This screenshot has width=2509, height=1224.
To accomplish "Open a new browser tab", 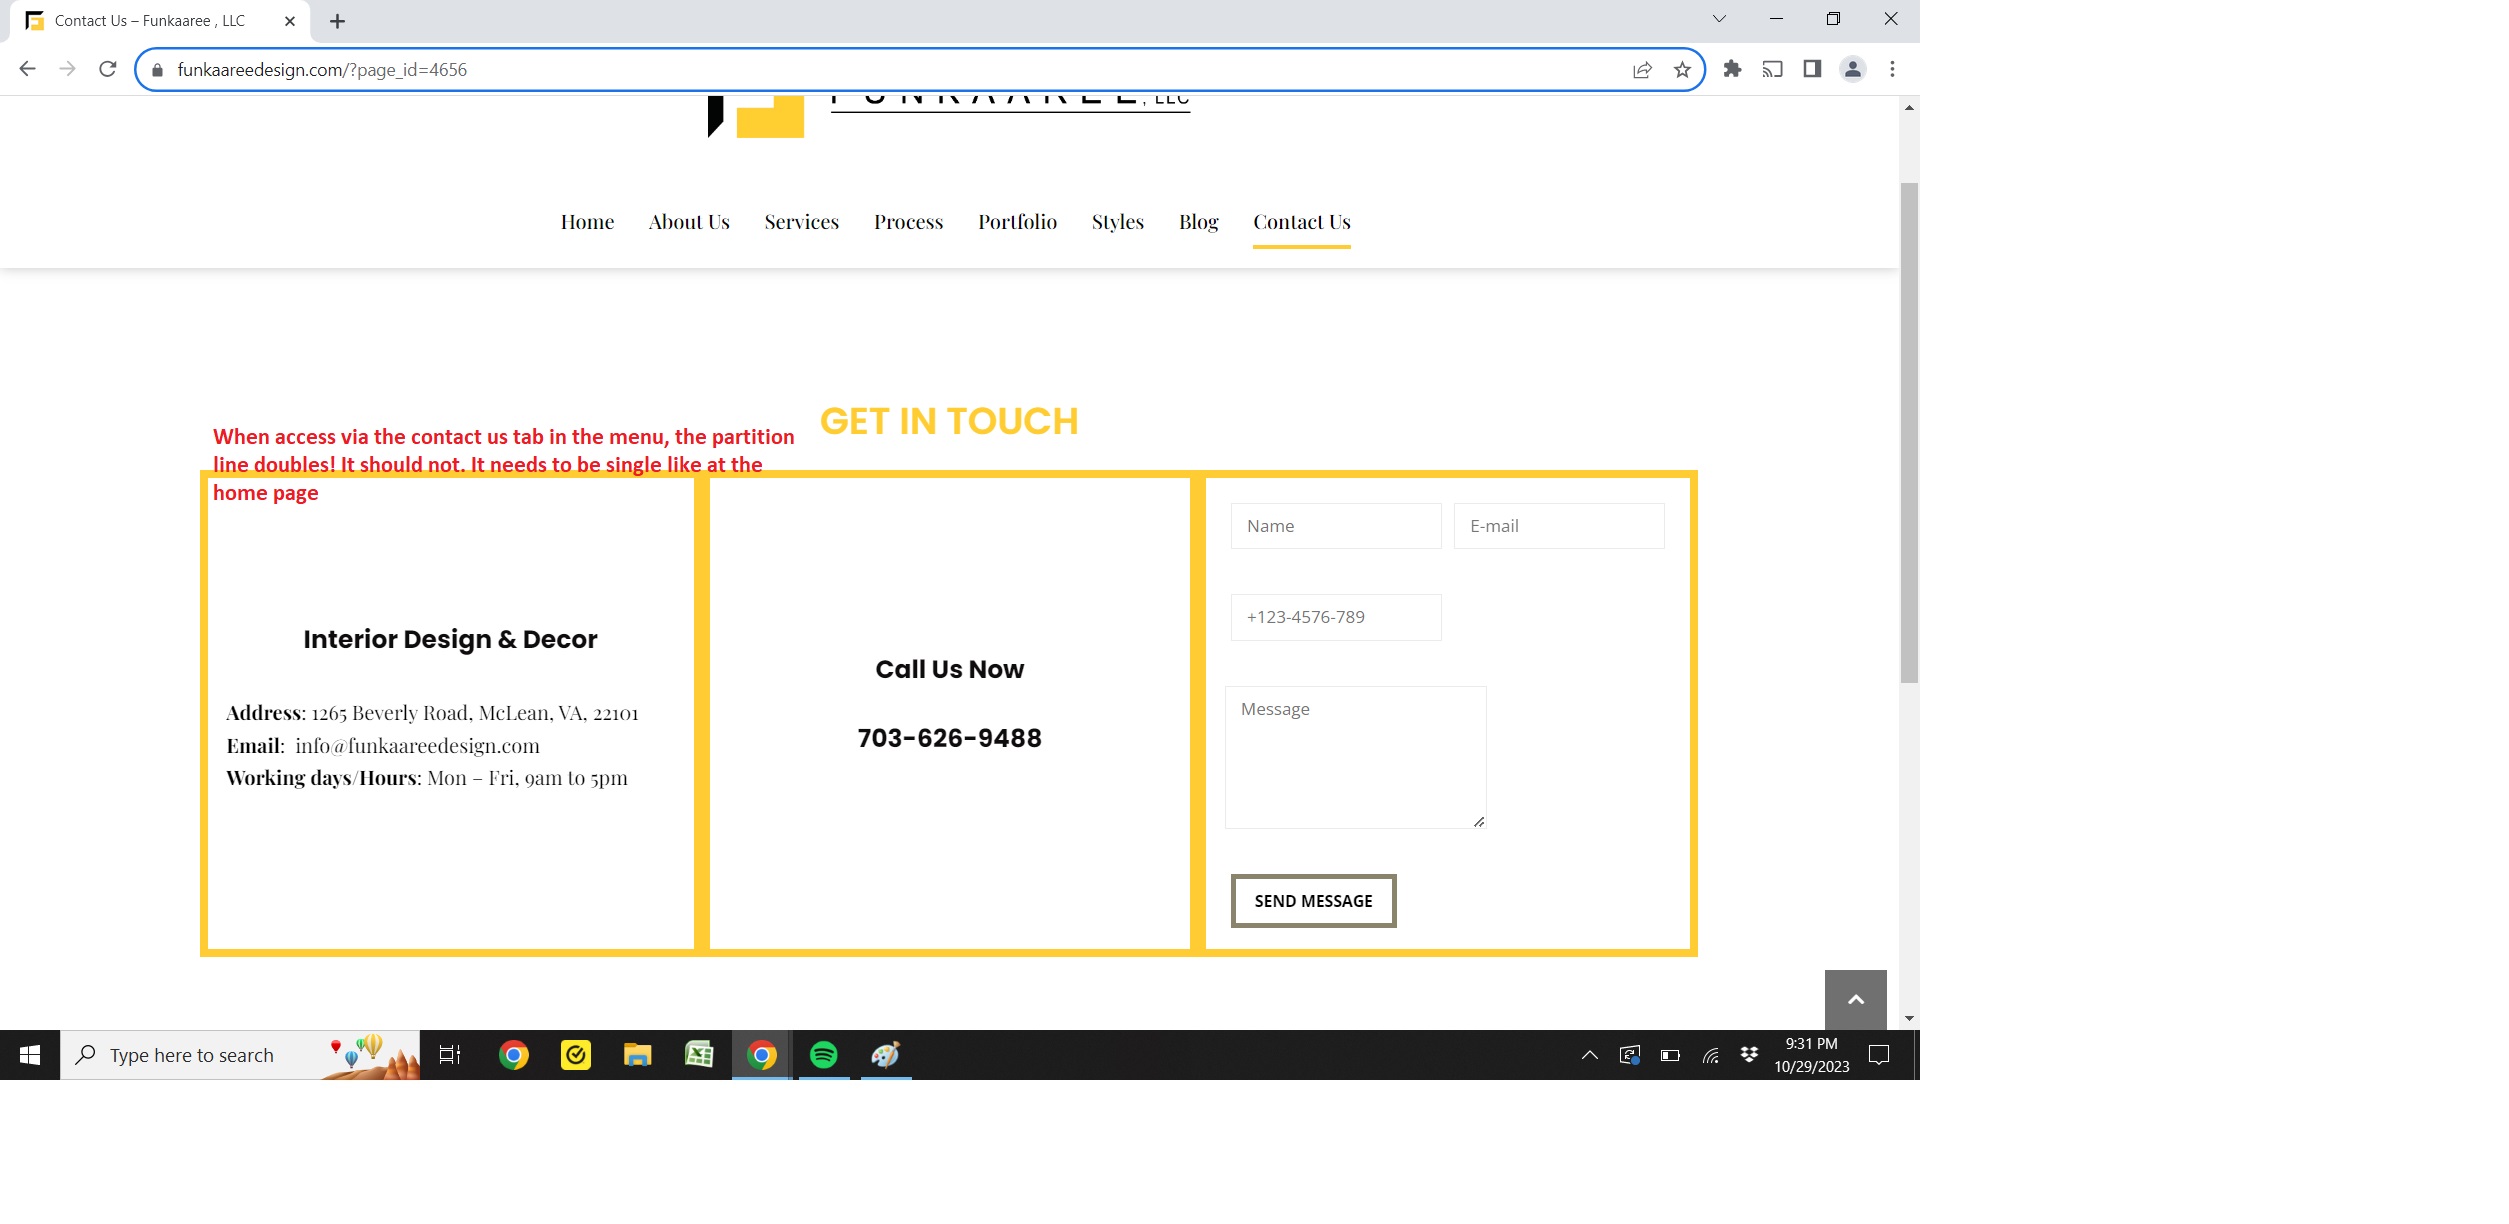I will (338, 21).
